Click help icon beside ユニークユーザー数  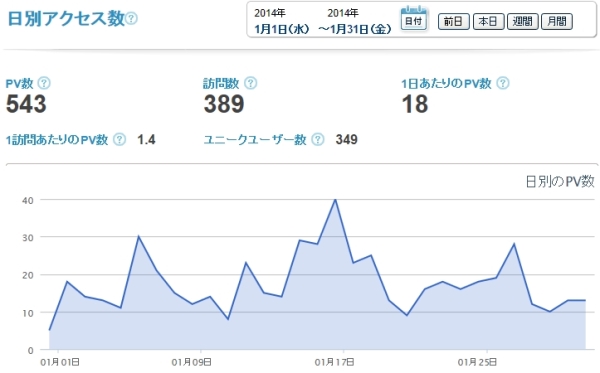[318, 140]
